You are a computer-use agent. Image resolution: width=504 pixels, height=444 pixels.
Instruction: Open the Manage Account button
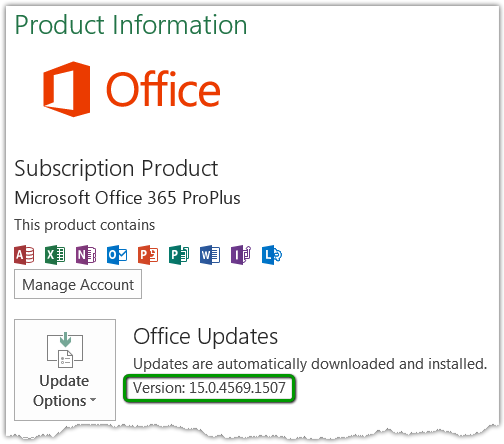[78, 284]
